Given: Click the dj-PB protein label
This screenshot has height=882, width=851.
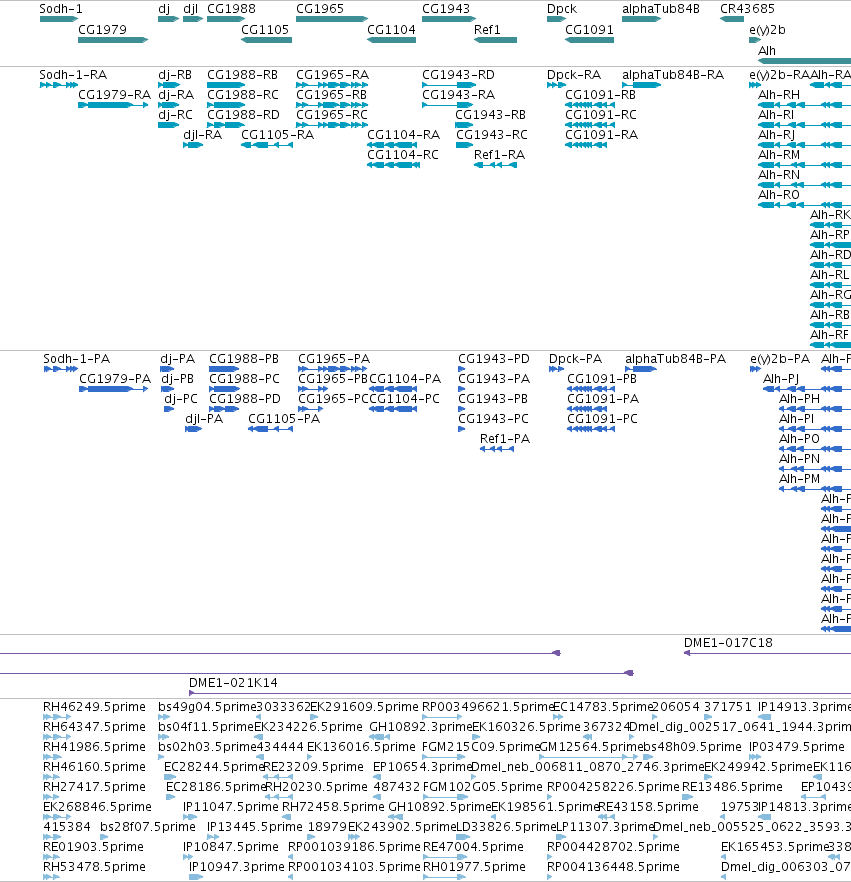Looking at the screenshot, I should [178, 379].
